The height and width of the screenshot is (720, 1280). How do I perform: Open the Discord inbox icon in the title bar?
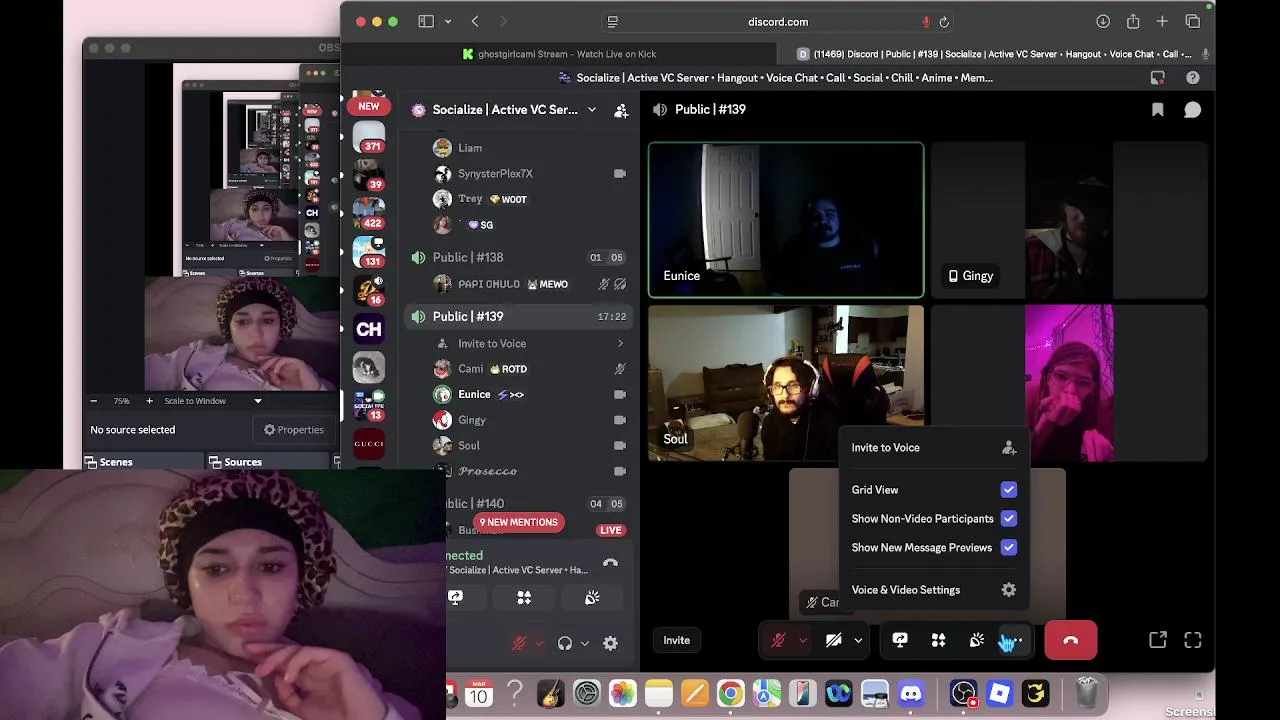[x=1158, y=77]
